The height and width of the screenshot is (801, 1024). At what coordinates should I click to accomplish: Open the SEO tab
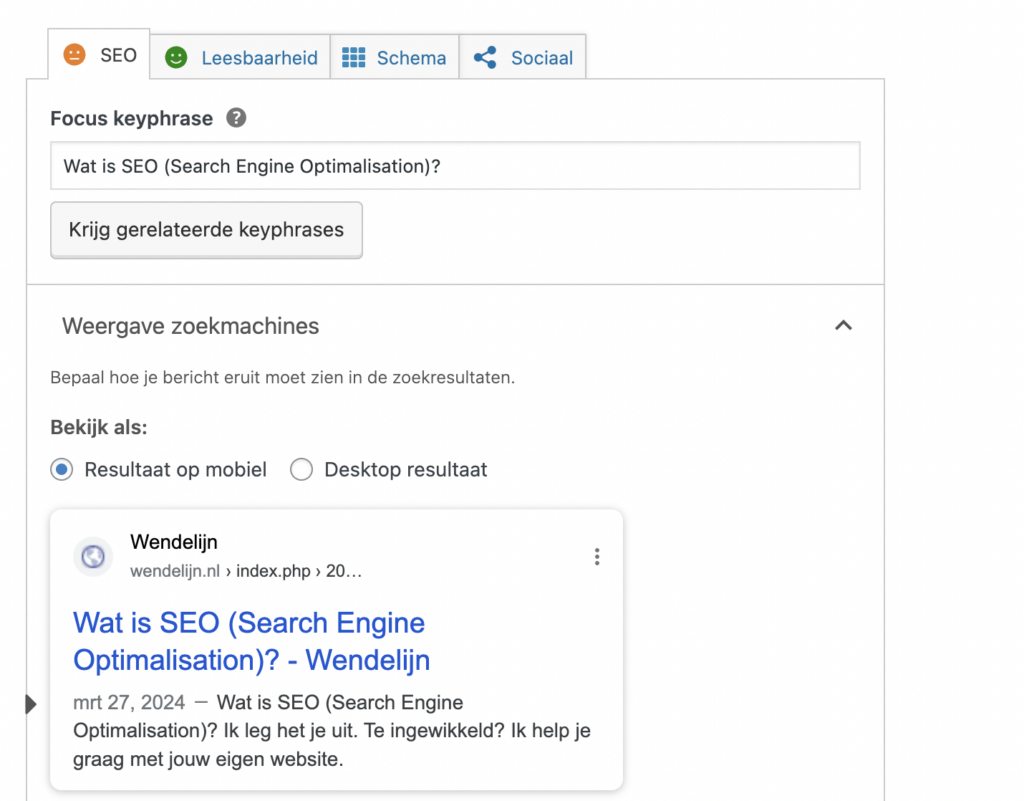click(99, 54)
